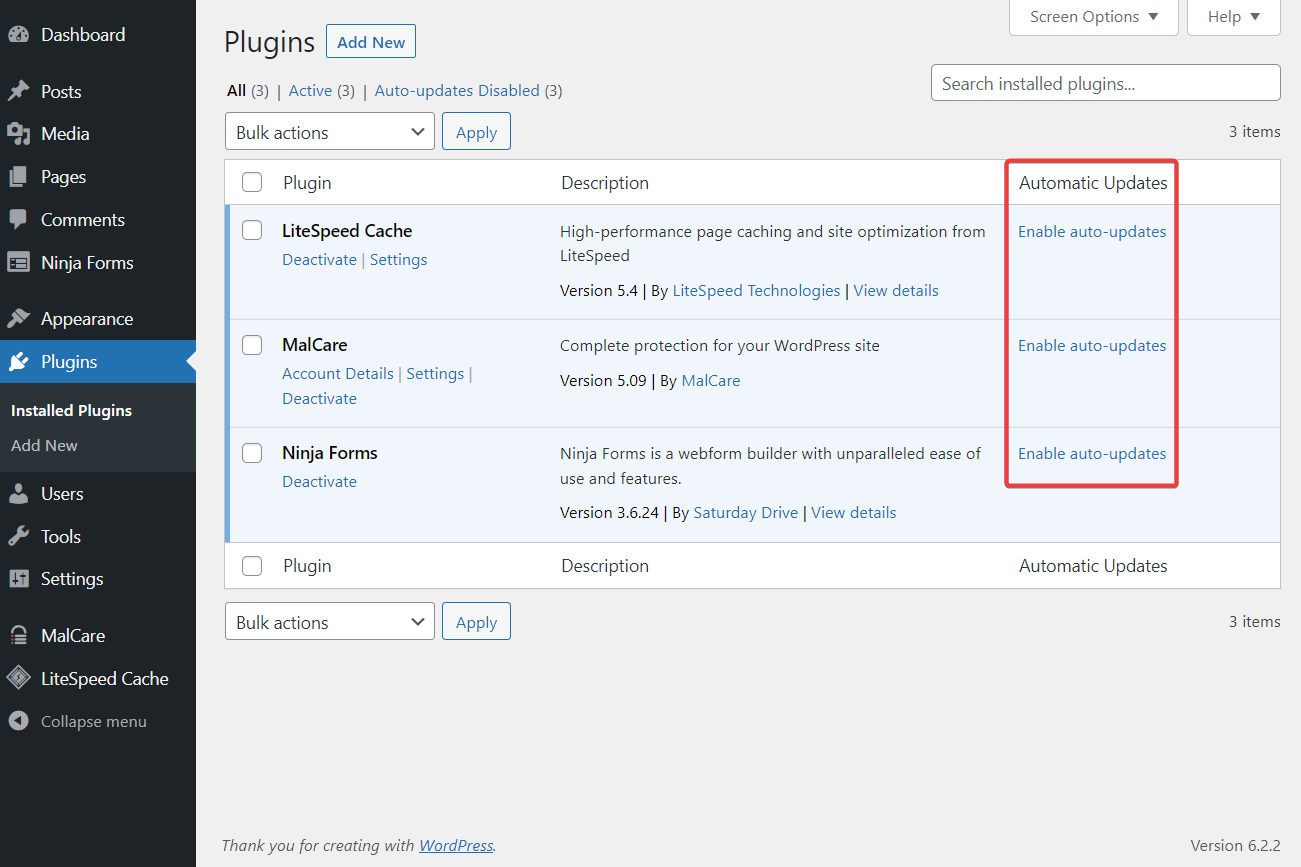
Task: Deactivate the MalCare plugin
Action: click(x=319, y=399)
